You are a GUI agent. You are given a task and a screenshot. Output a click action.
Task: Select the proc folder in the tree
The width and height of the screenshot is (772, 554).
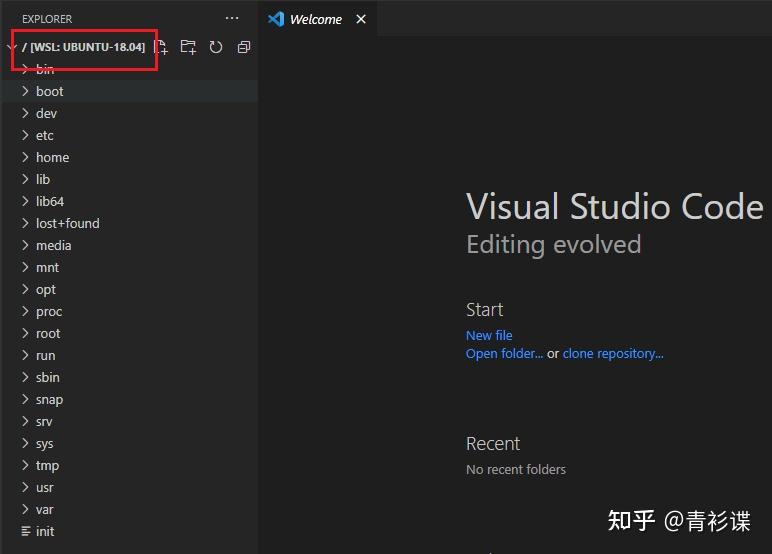[49, 311]
